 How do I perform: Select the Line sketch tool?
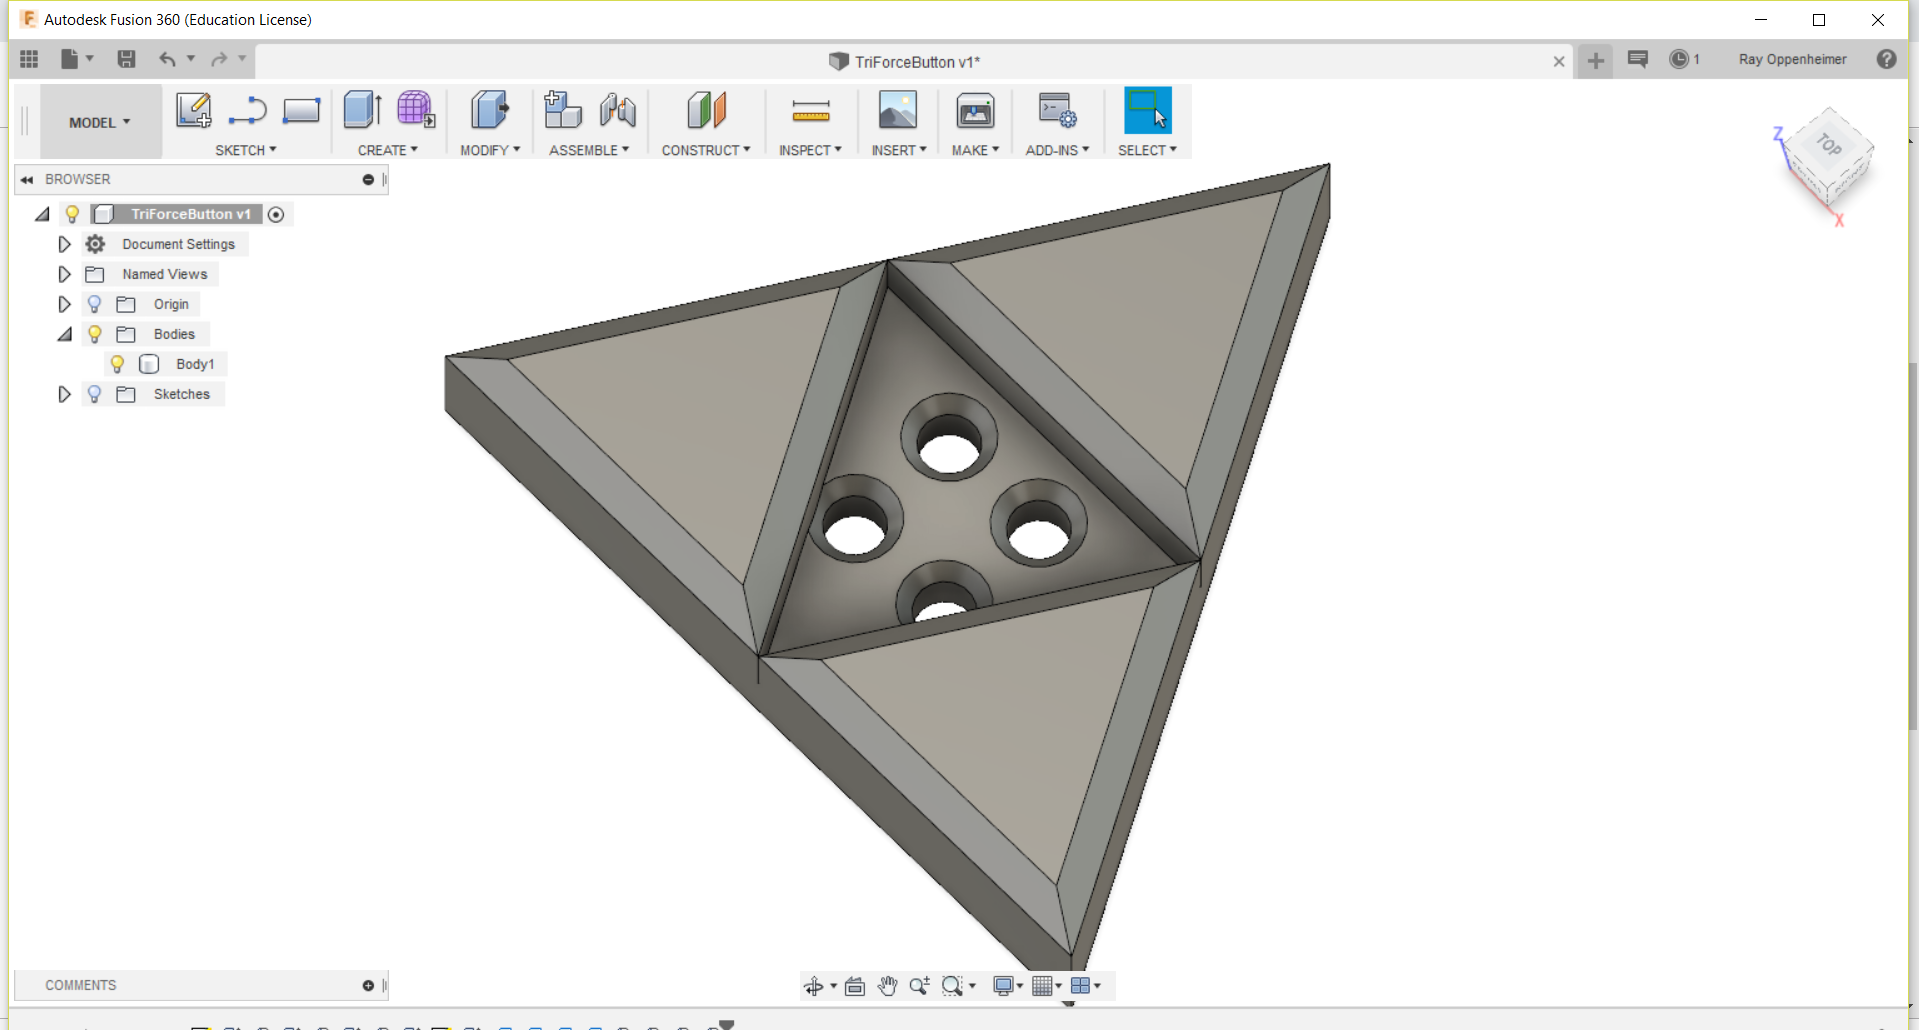coord(247,110)
